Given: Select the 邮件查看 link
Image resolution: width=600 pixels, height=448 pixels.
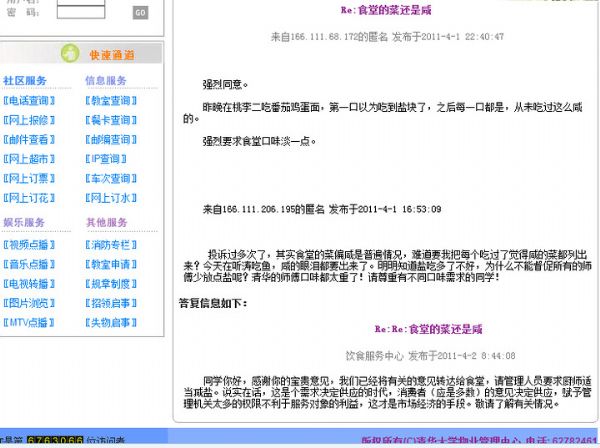Looking at the screenshot, I should [28, 140].
